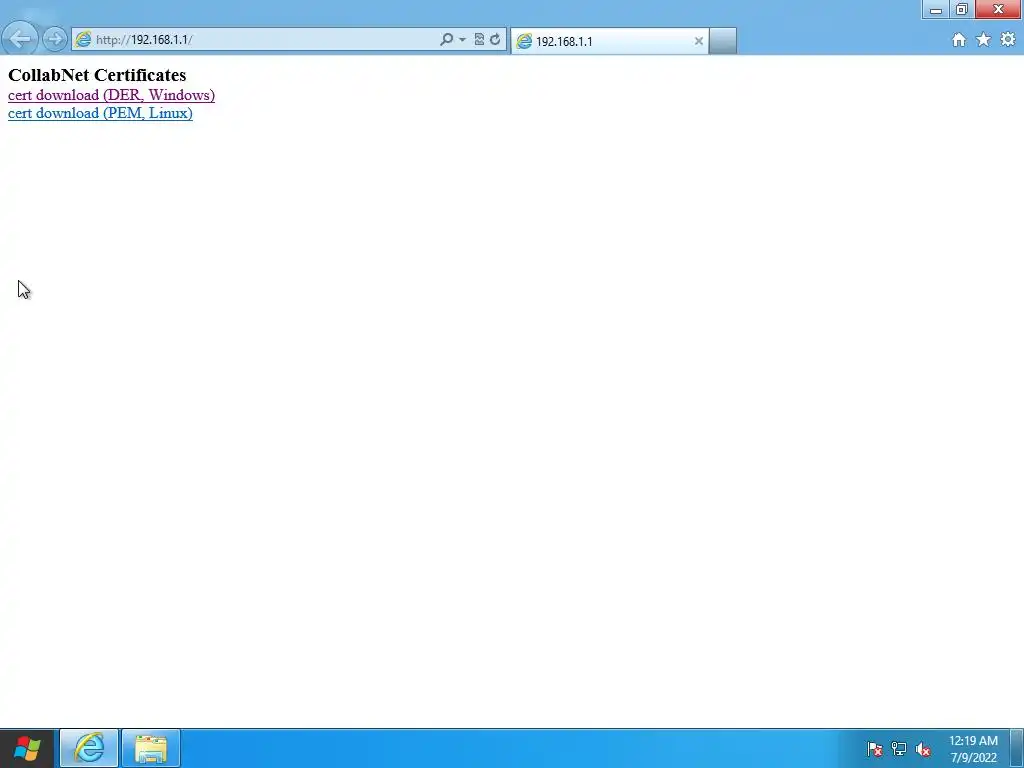The width and height of the screenshot is (1024, 768).
Task: Go to Home via house icon
Action: [x=959, y=40]
